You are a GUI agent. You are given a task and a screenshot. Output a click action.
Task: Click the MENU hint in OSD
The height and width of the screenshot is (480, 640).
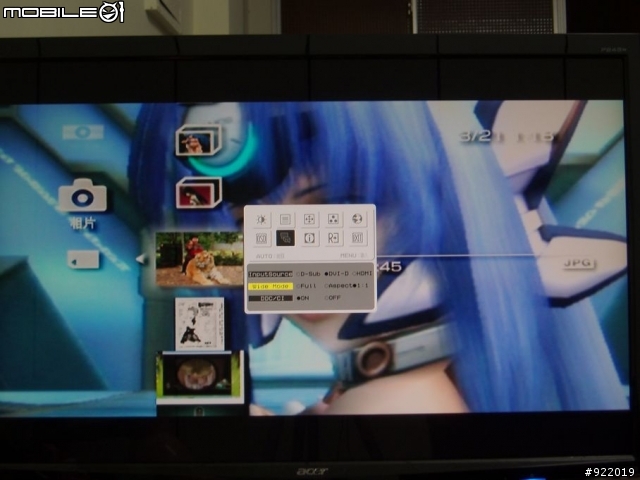[353, 256]
